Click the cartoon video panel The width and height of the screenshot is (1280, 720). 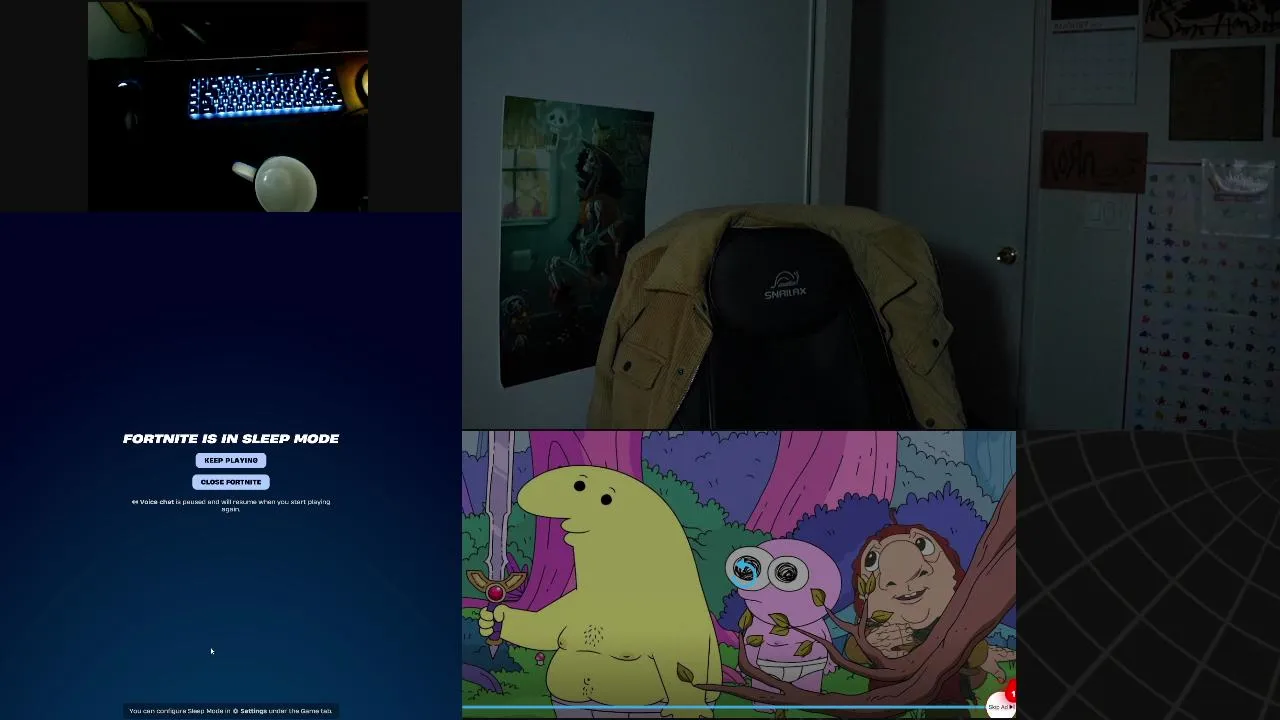[x=739, y=575]
